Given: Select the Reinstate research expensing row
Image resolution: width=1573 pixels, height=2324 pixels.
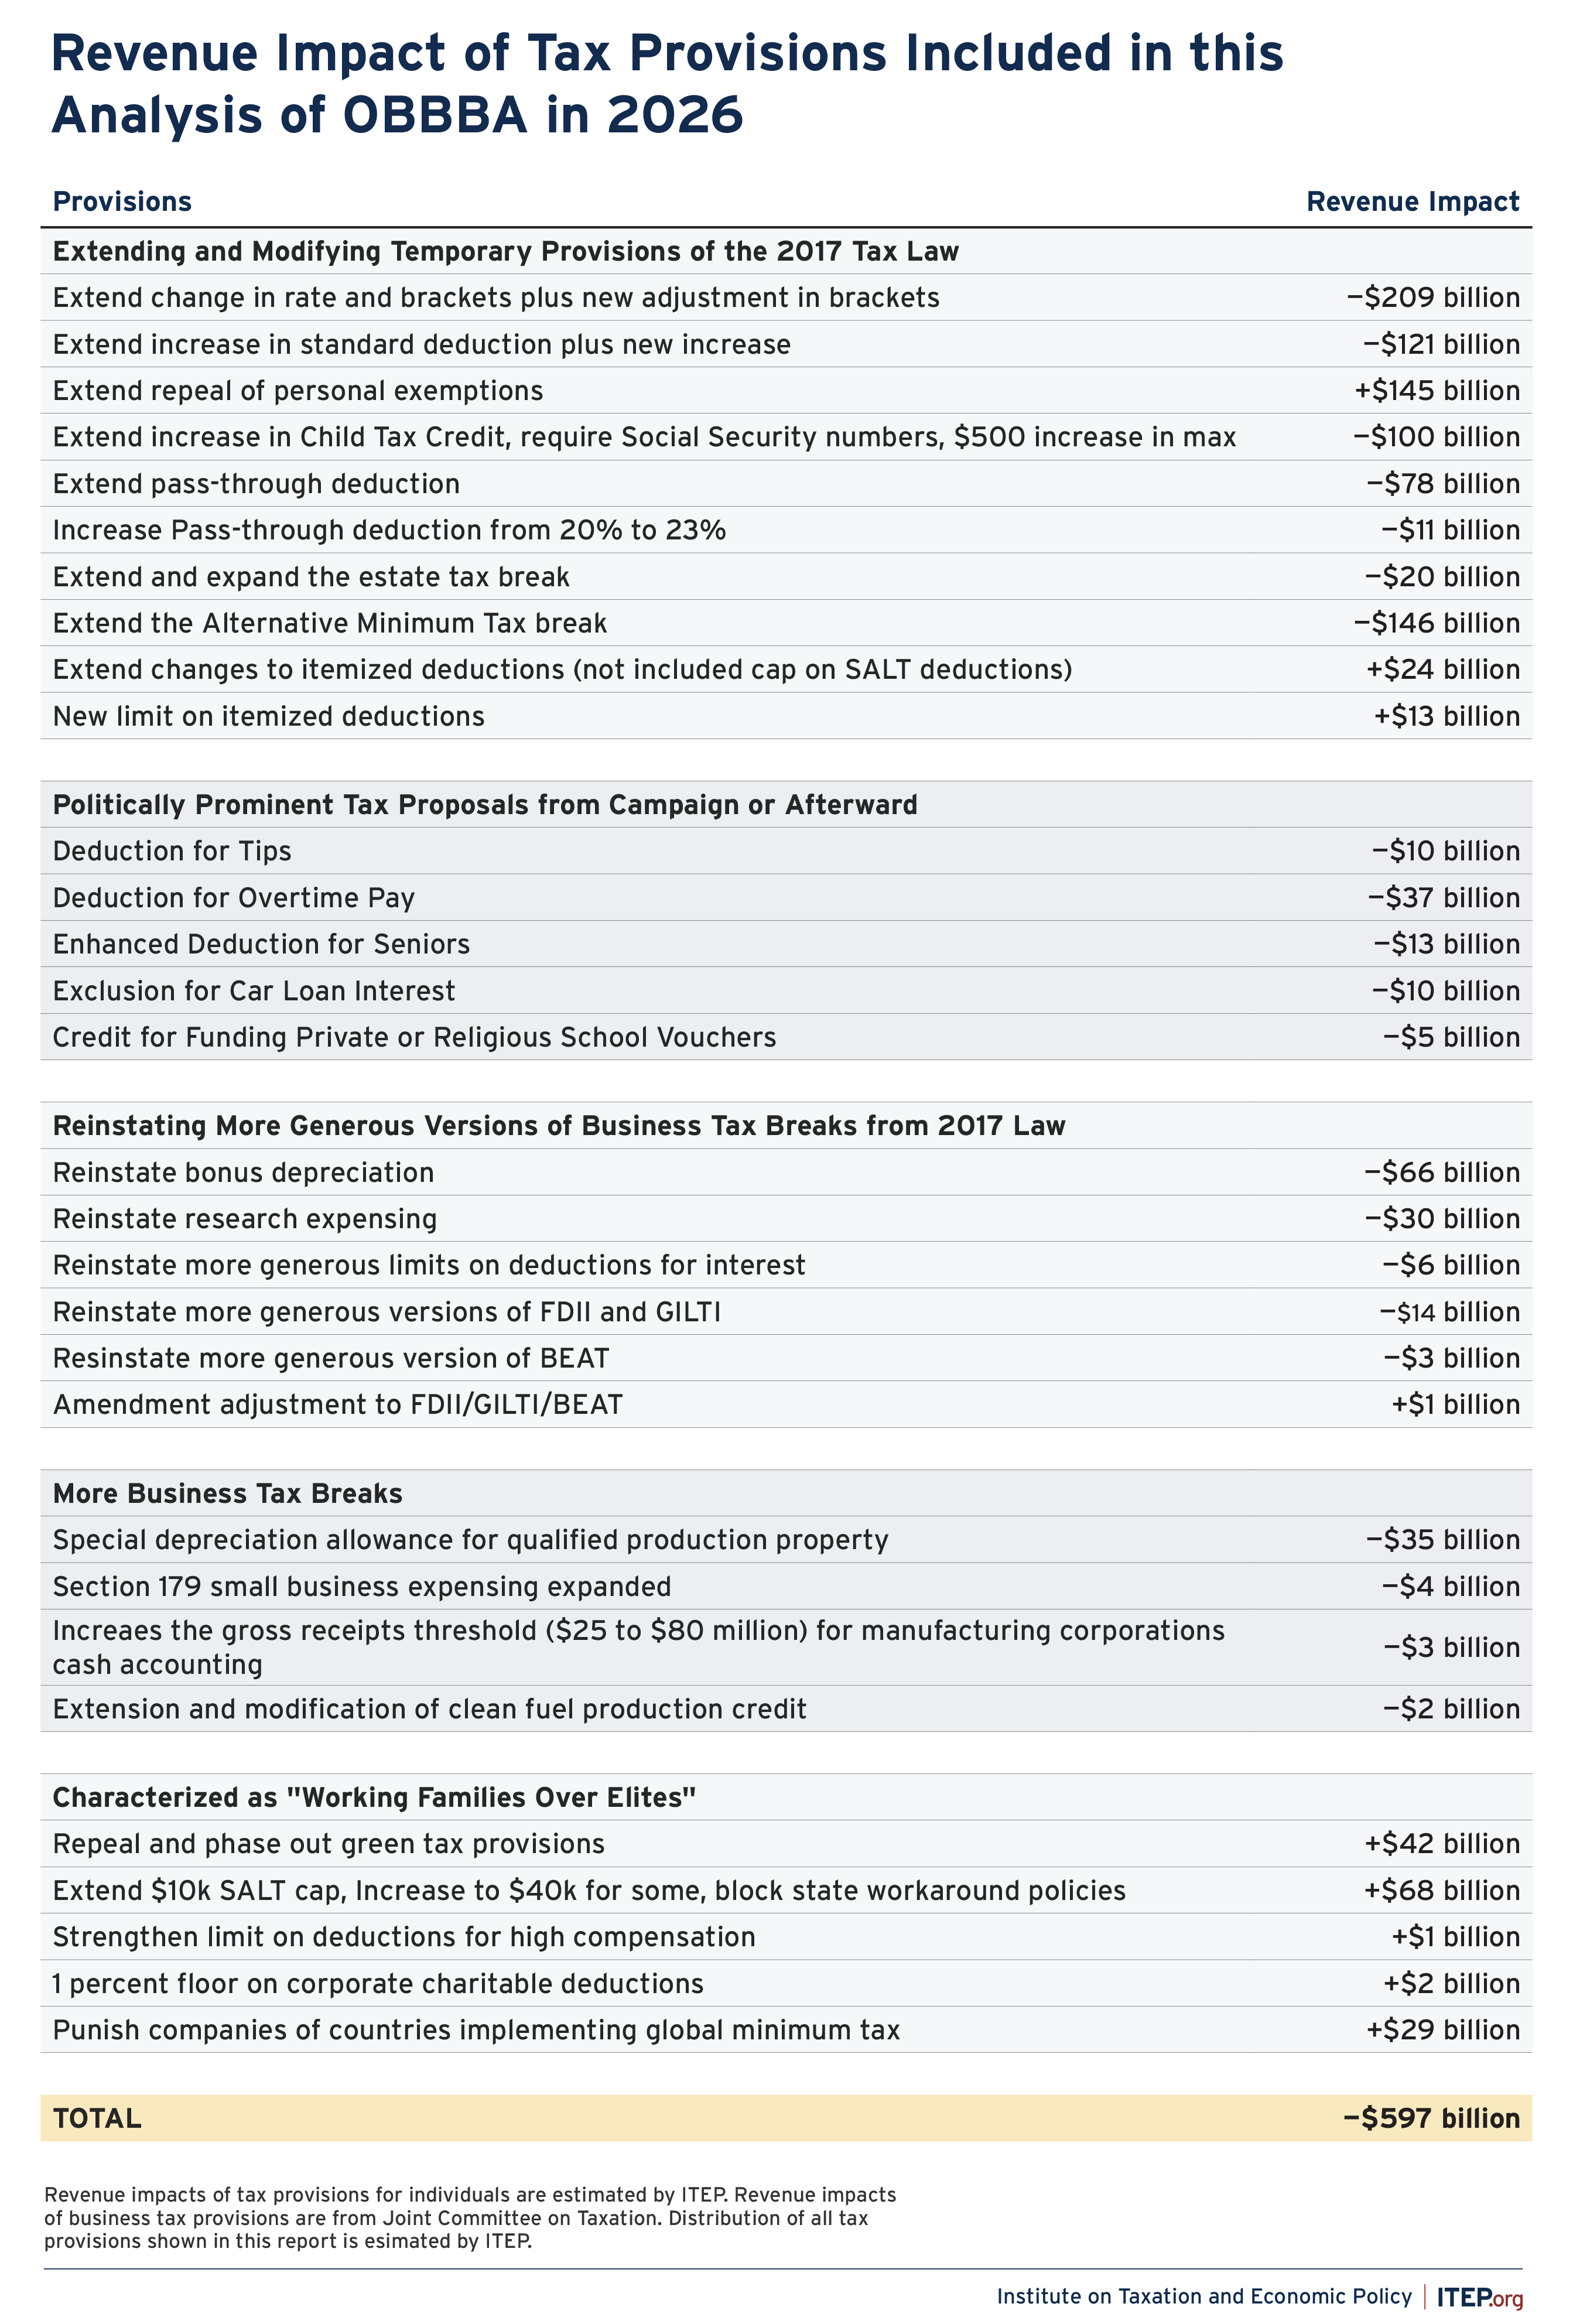Looking at the screenshot, I should 245,1219.
